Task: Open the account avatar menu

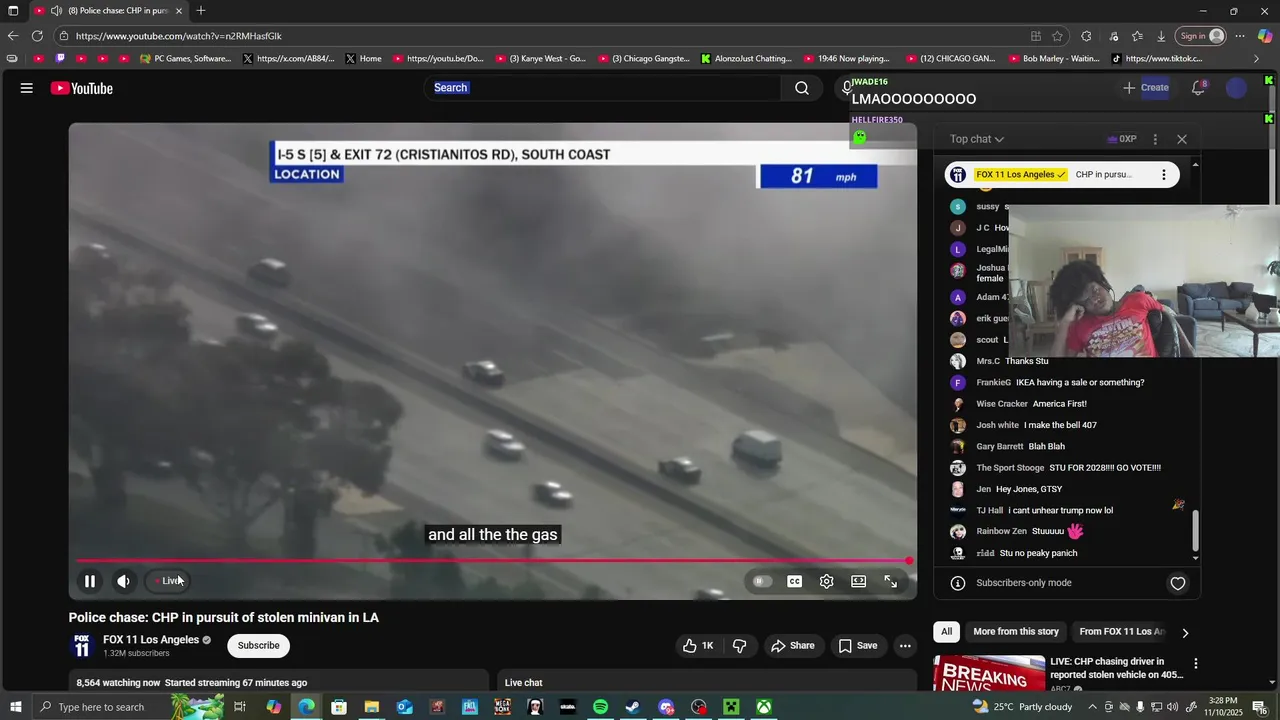Action: (1237, 88)
